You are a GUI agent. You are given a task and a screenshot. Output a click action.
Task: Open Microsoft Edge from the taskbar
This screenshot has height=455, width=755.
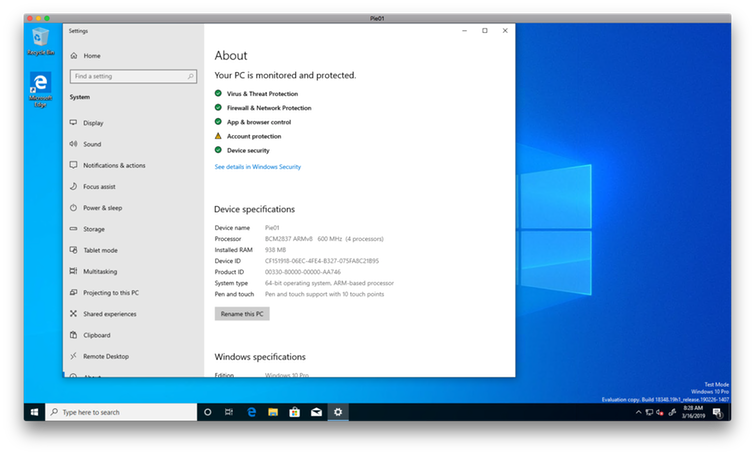(x=252, y=412)
